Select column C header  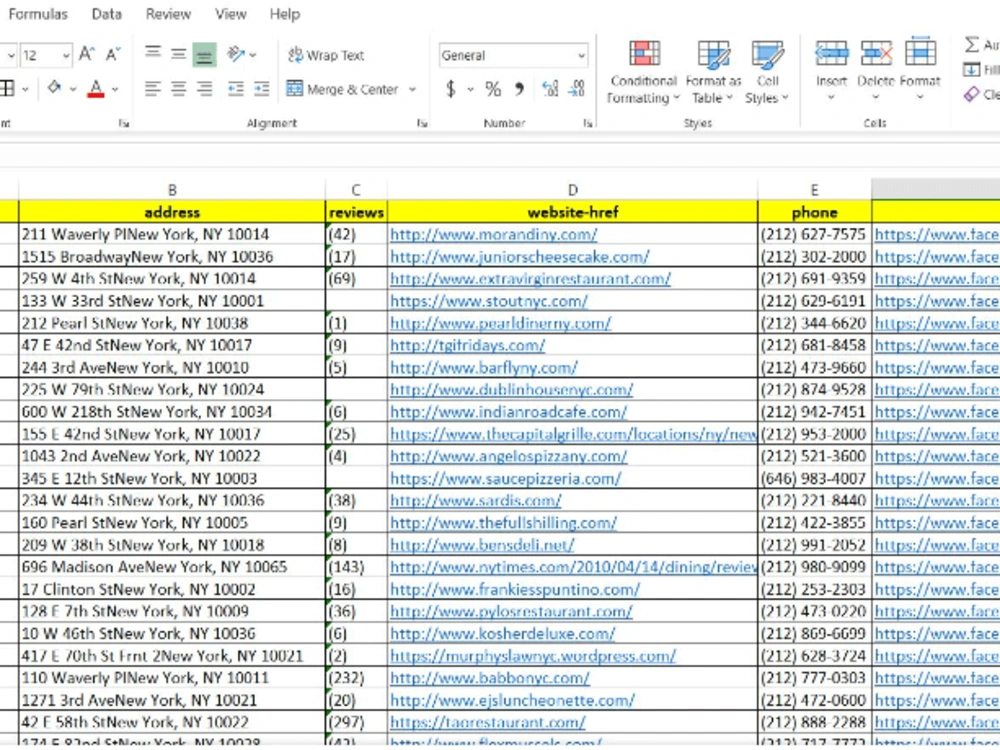click(x=356, y=189)
